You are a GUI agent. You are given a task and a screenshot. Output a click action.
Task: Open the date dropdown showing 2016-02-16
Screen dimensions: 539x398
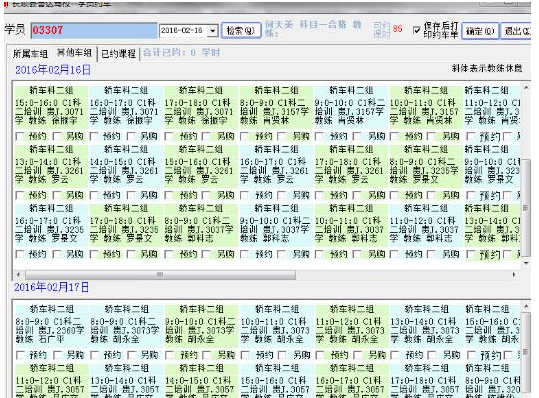click(213, 31)
